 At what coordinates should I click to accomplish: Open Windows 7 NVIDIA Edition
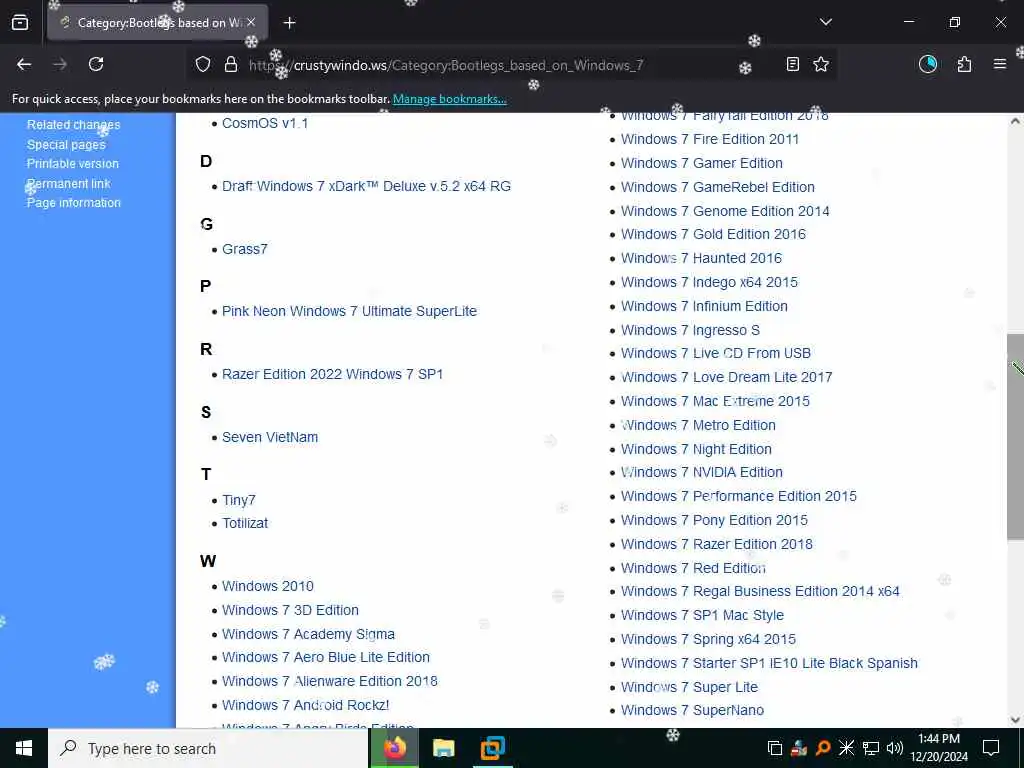coord(701,472)
